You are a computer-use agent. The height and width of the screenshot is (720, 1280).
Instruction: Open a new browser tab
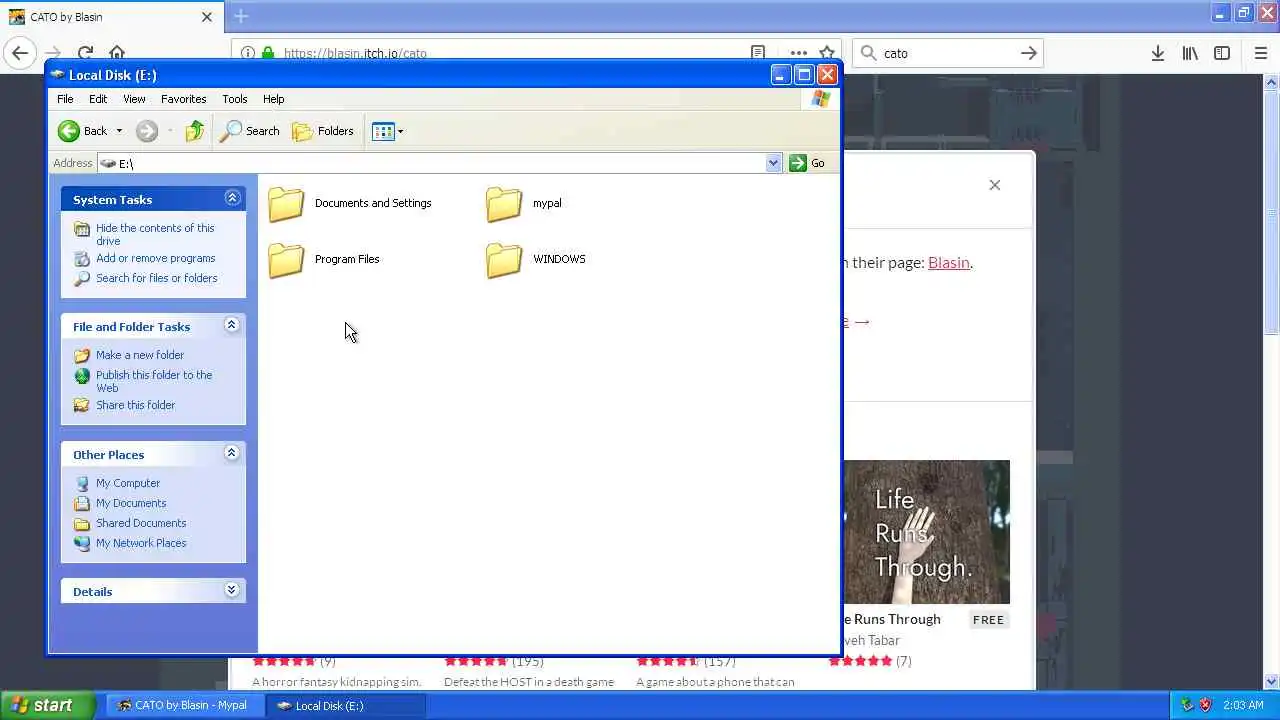pos(241,16)
